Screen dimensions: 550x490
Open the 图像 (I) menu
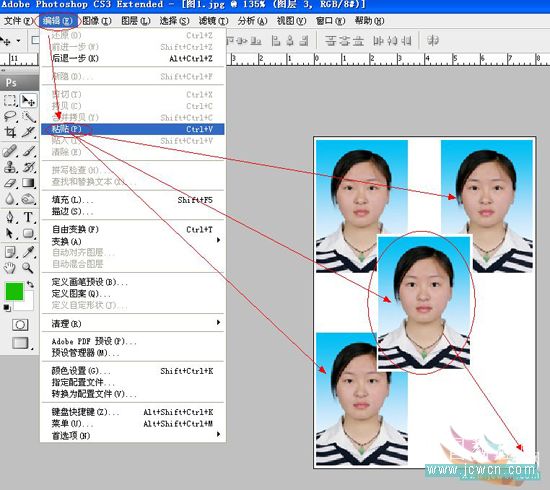[97, 21]
